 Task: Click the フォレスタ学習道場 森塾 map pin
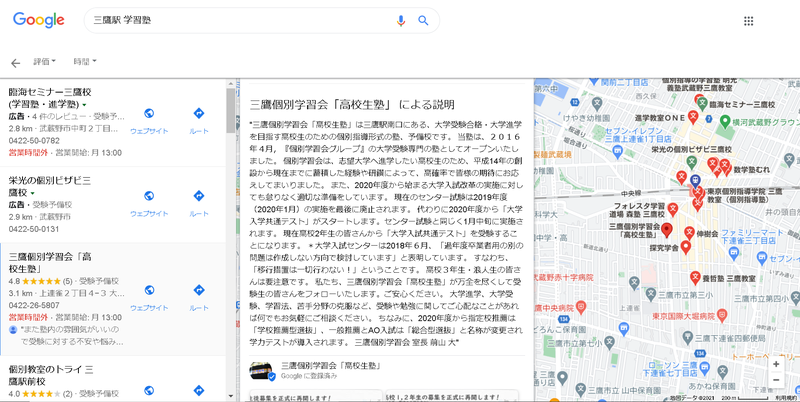[673, 208]
